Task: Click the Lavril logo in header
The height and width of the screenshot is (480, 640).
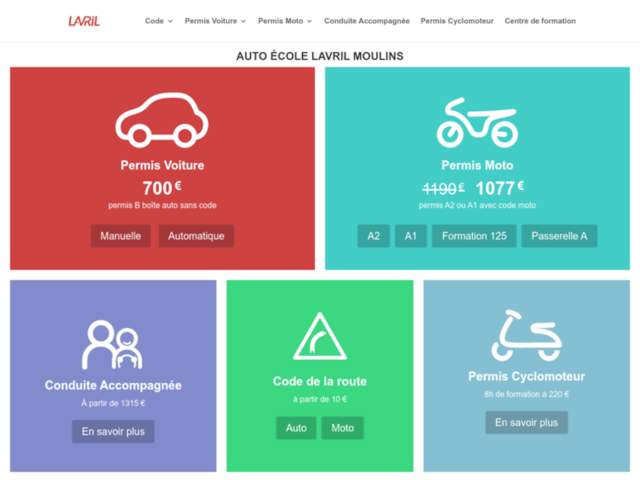Action: 84,21
